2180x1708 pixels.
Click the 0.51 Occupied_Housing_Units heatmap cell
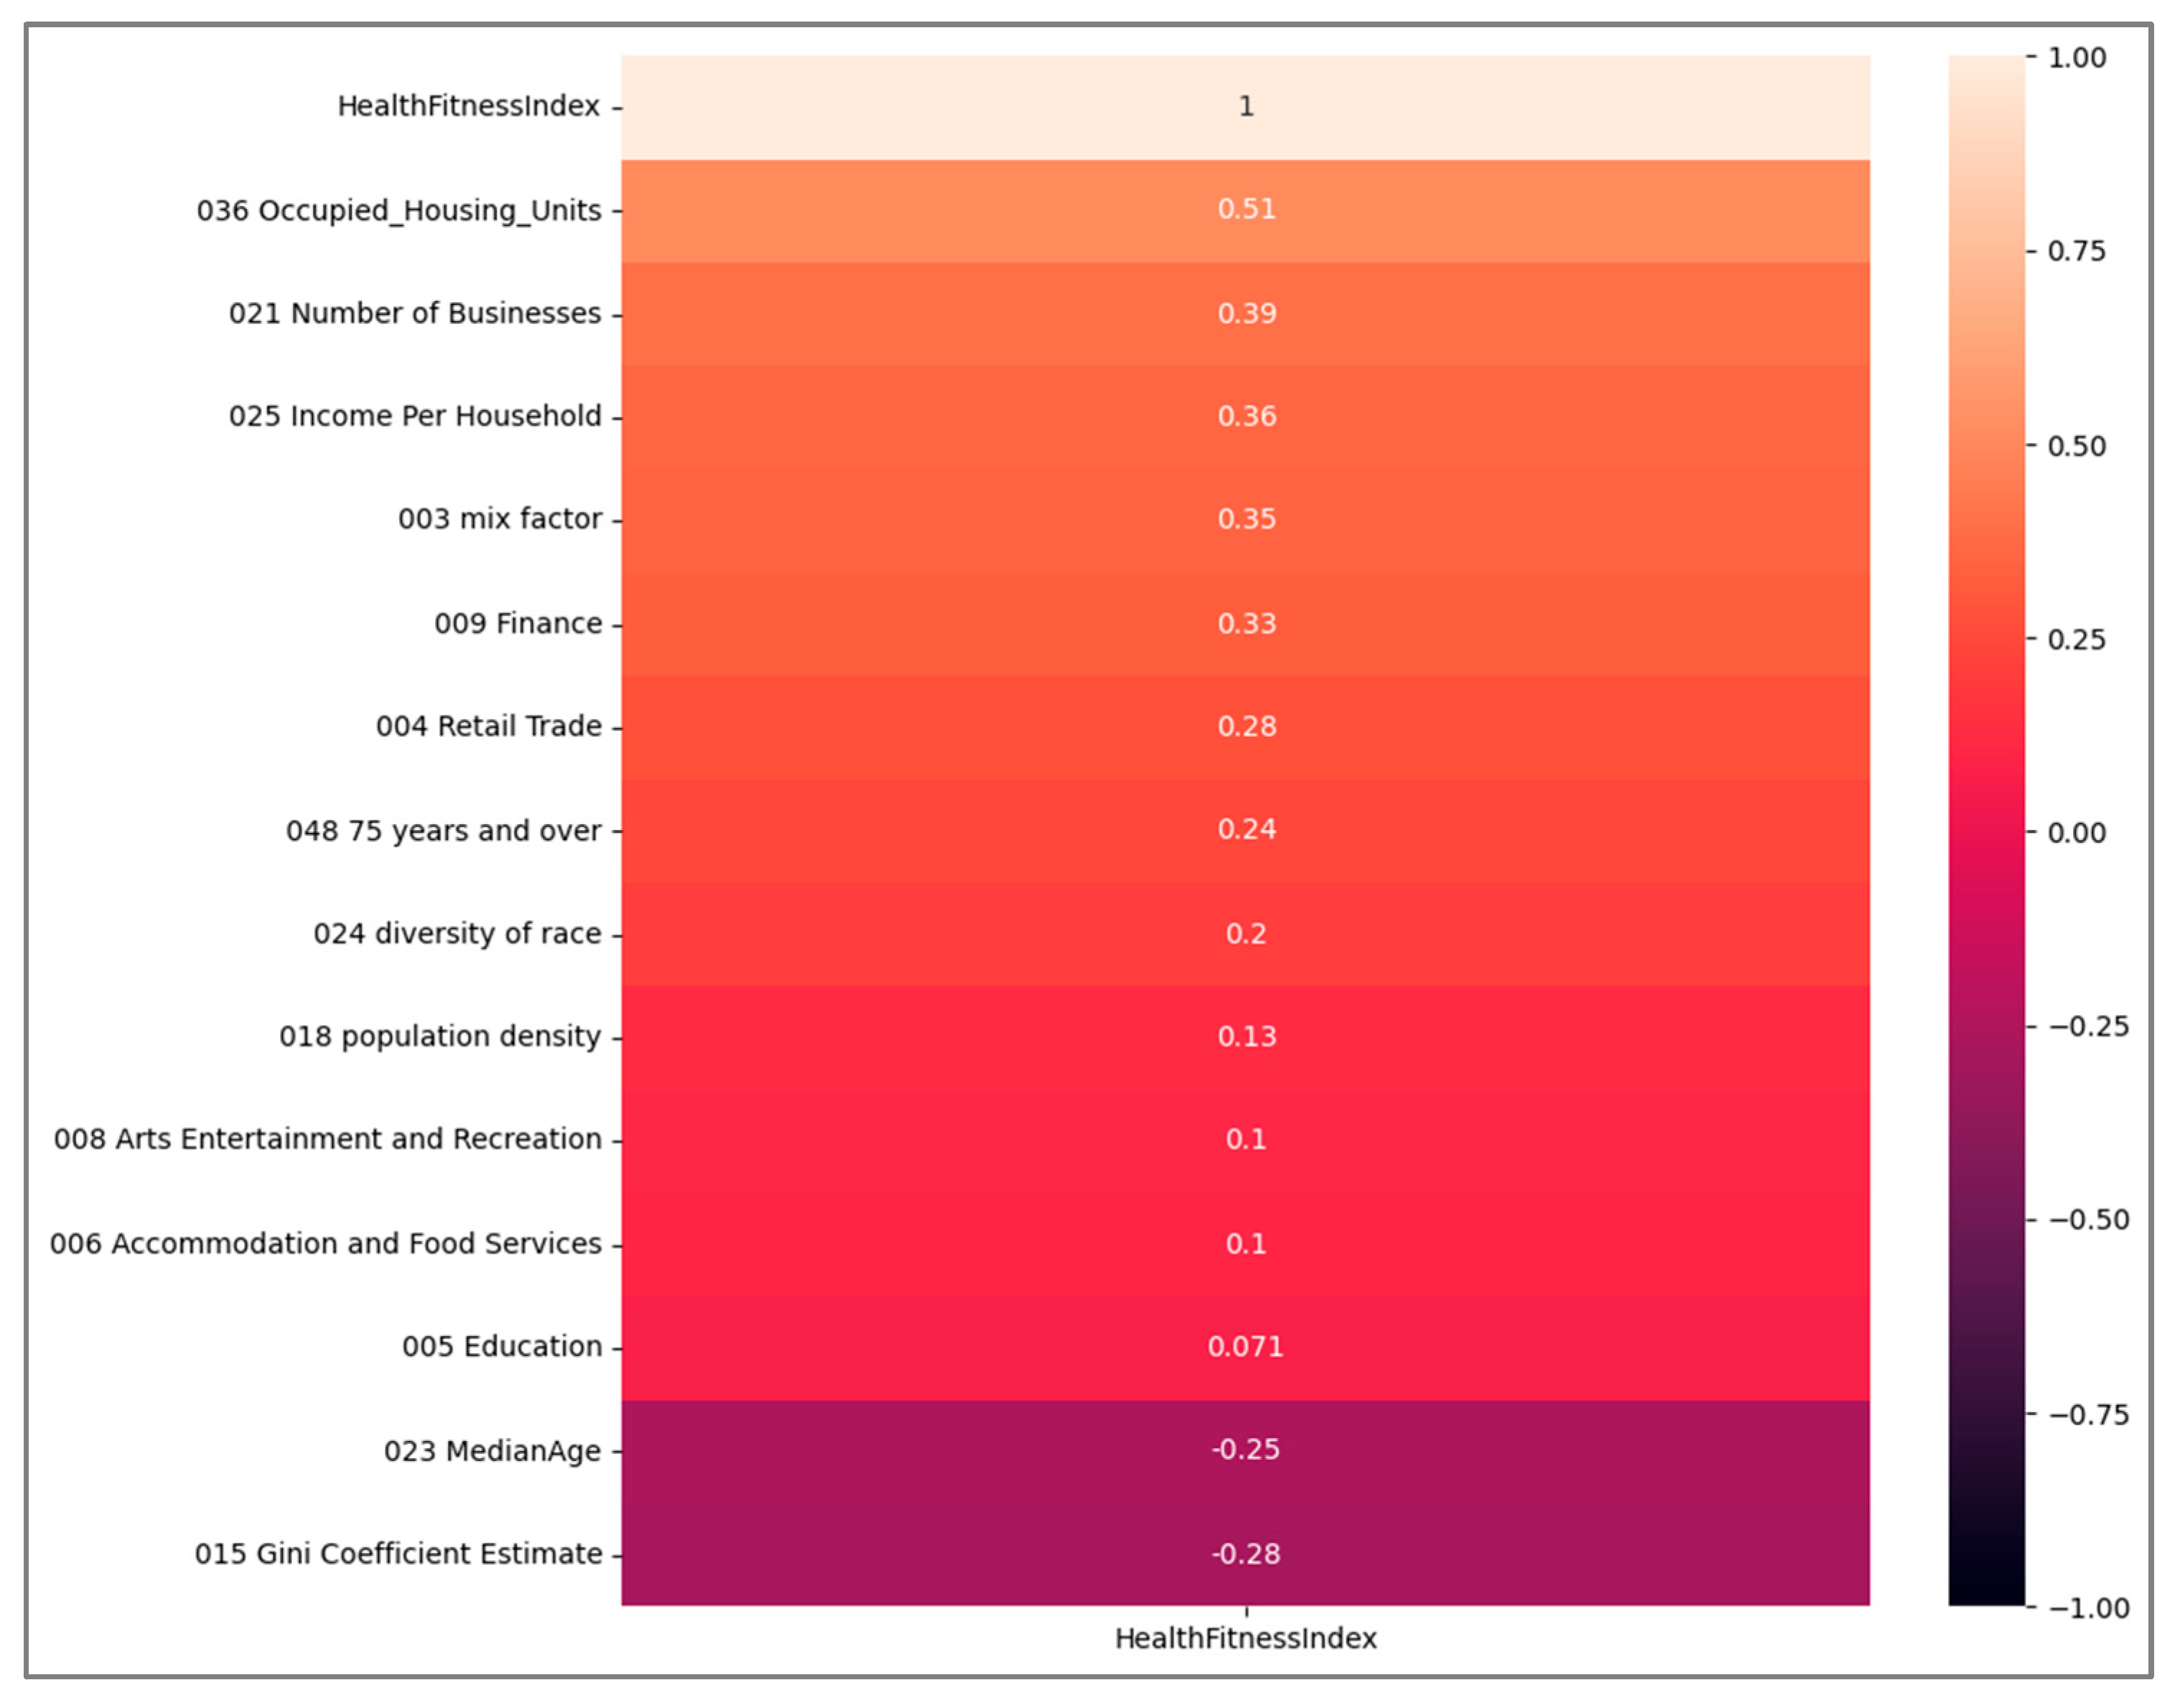tap(1245, 209)
